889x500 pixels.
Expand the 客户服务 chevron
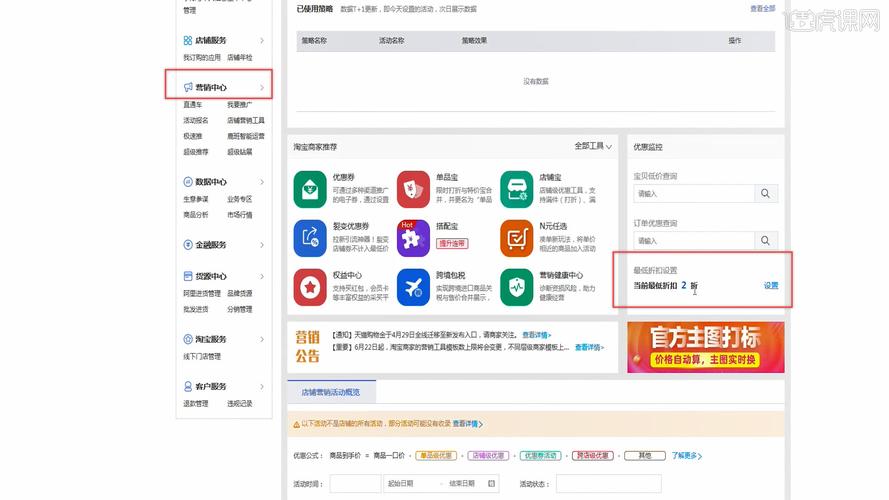[262, 386]
